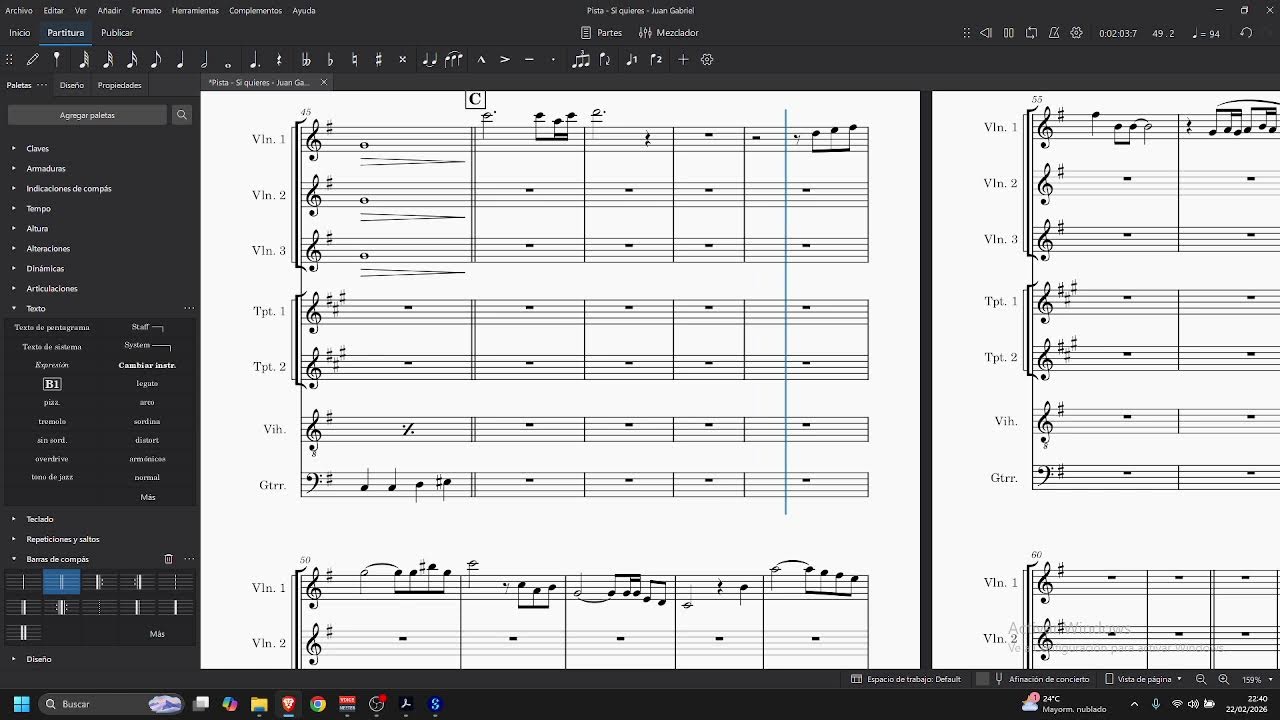Pause the playback
Screen dimensions: 1280x720
coord(1009,33)
